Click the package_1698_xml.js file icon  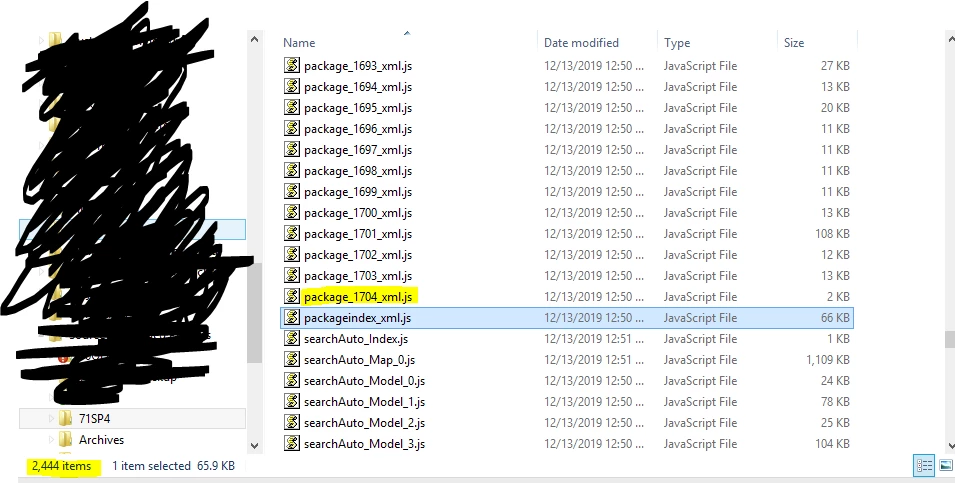(292, 171)
